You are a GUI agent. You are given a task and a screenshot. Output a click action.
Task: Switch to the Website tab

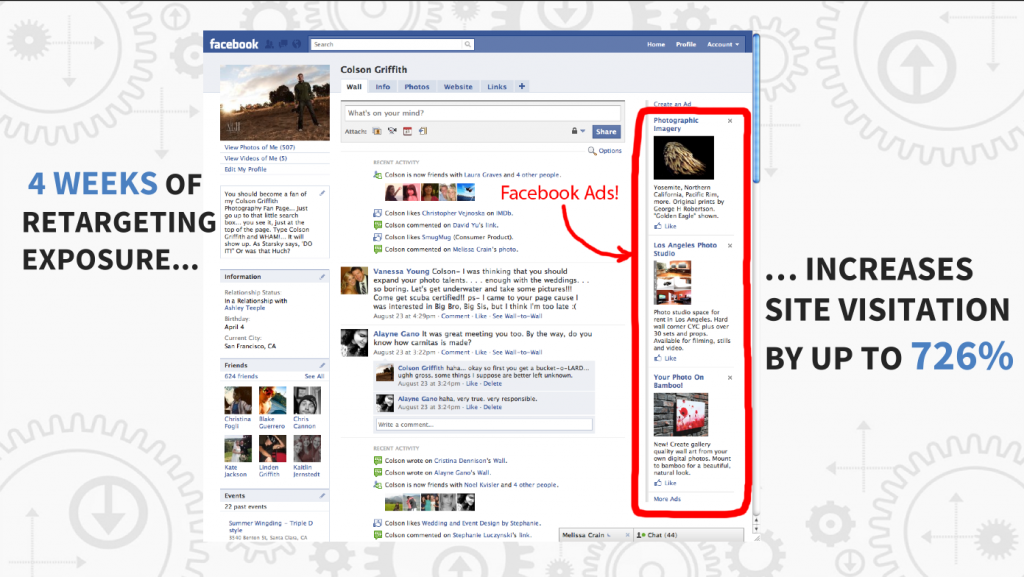(458, 87)
